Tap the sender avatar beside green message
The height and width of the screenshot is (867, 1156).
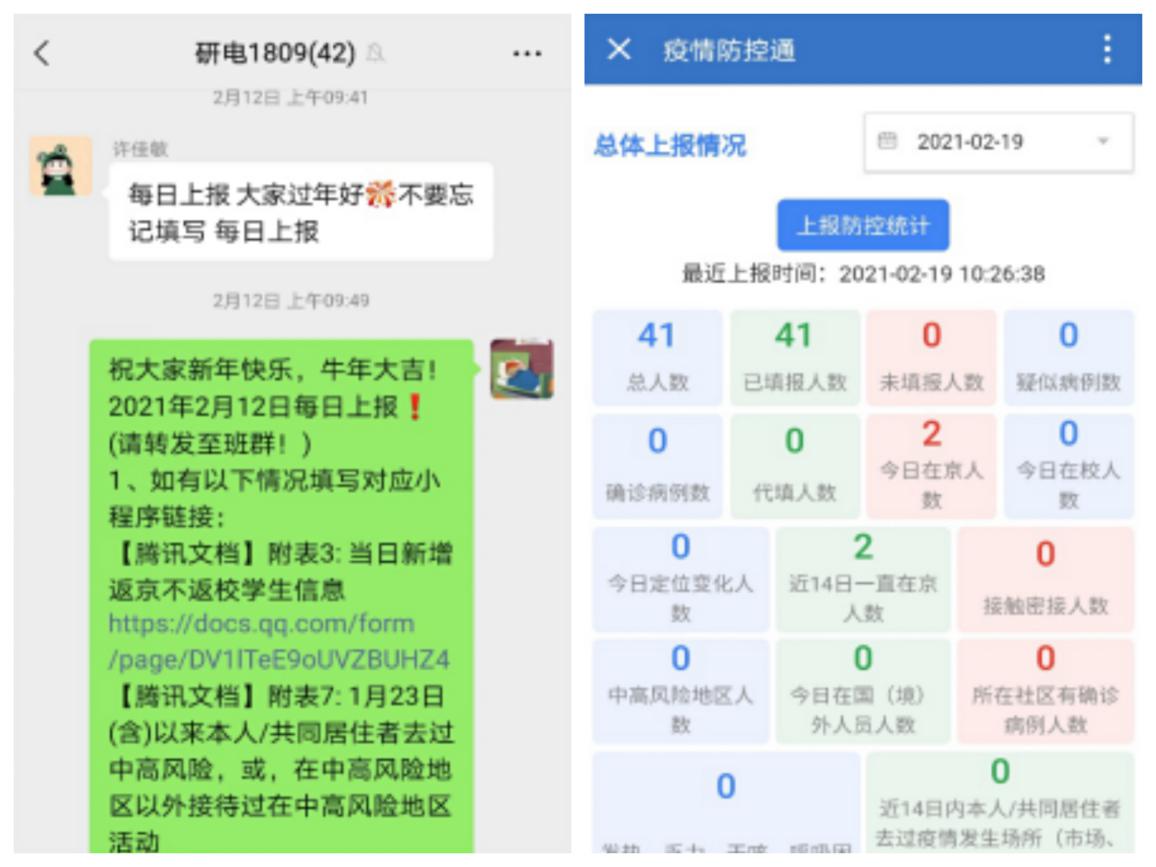521,369
